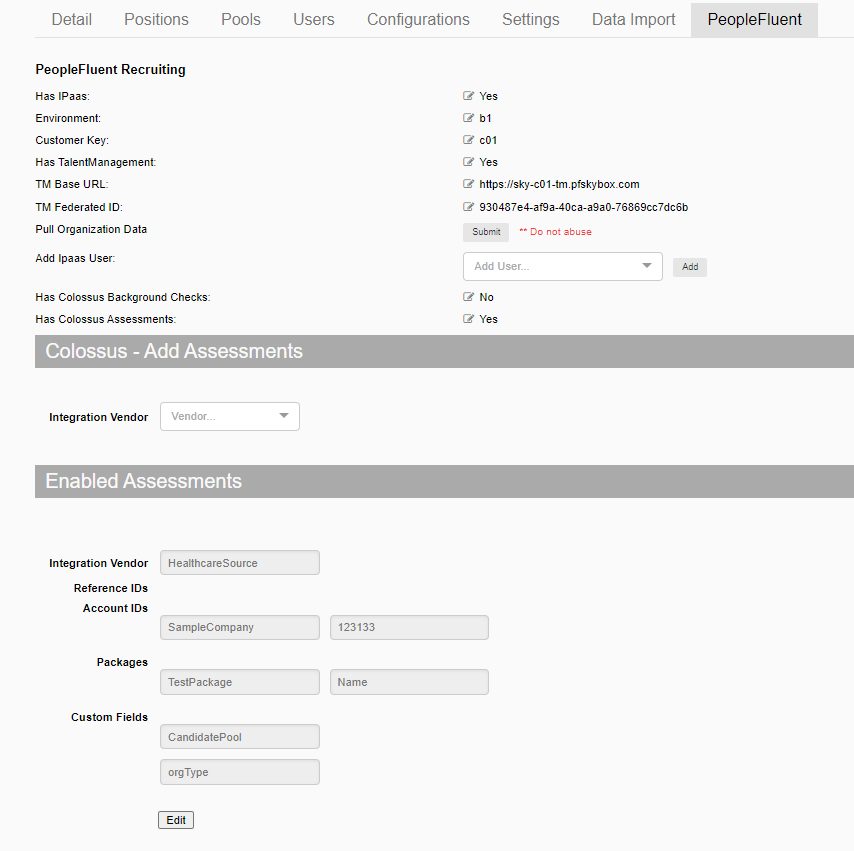The height and width of the screenshot is (851, 854).
Task: Click the b1 environment value
Action: click(485, 118)
